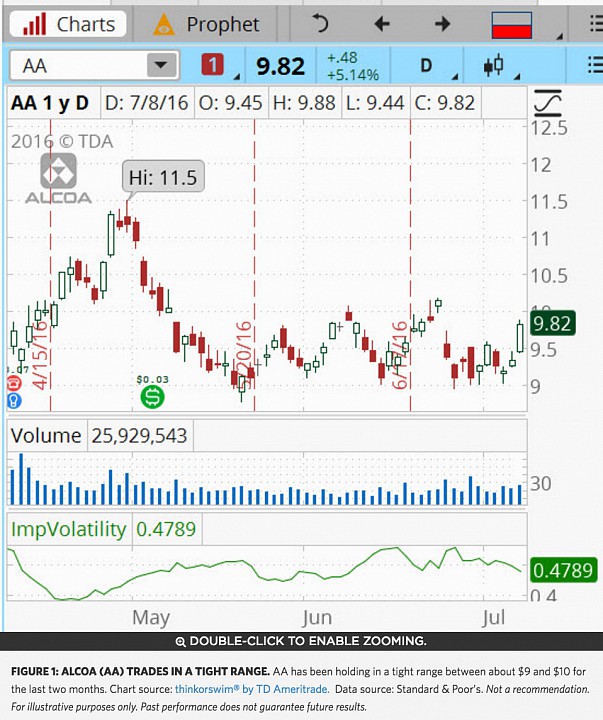603x720 pixels.
Task: Switch to the Prophet tab
Action: [x=207, y=24]
